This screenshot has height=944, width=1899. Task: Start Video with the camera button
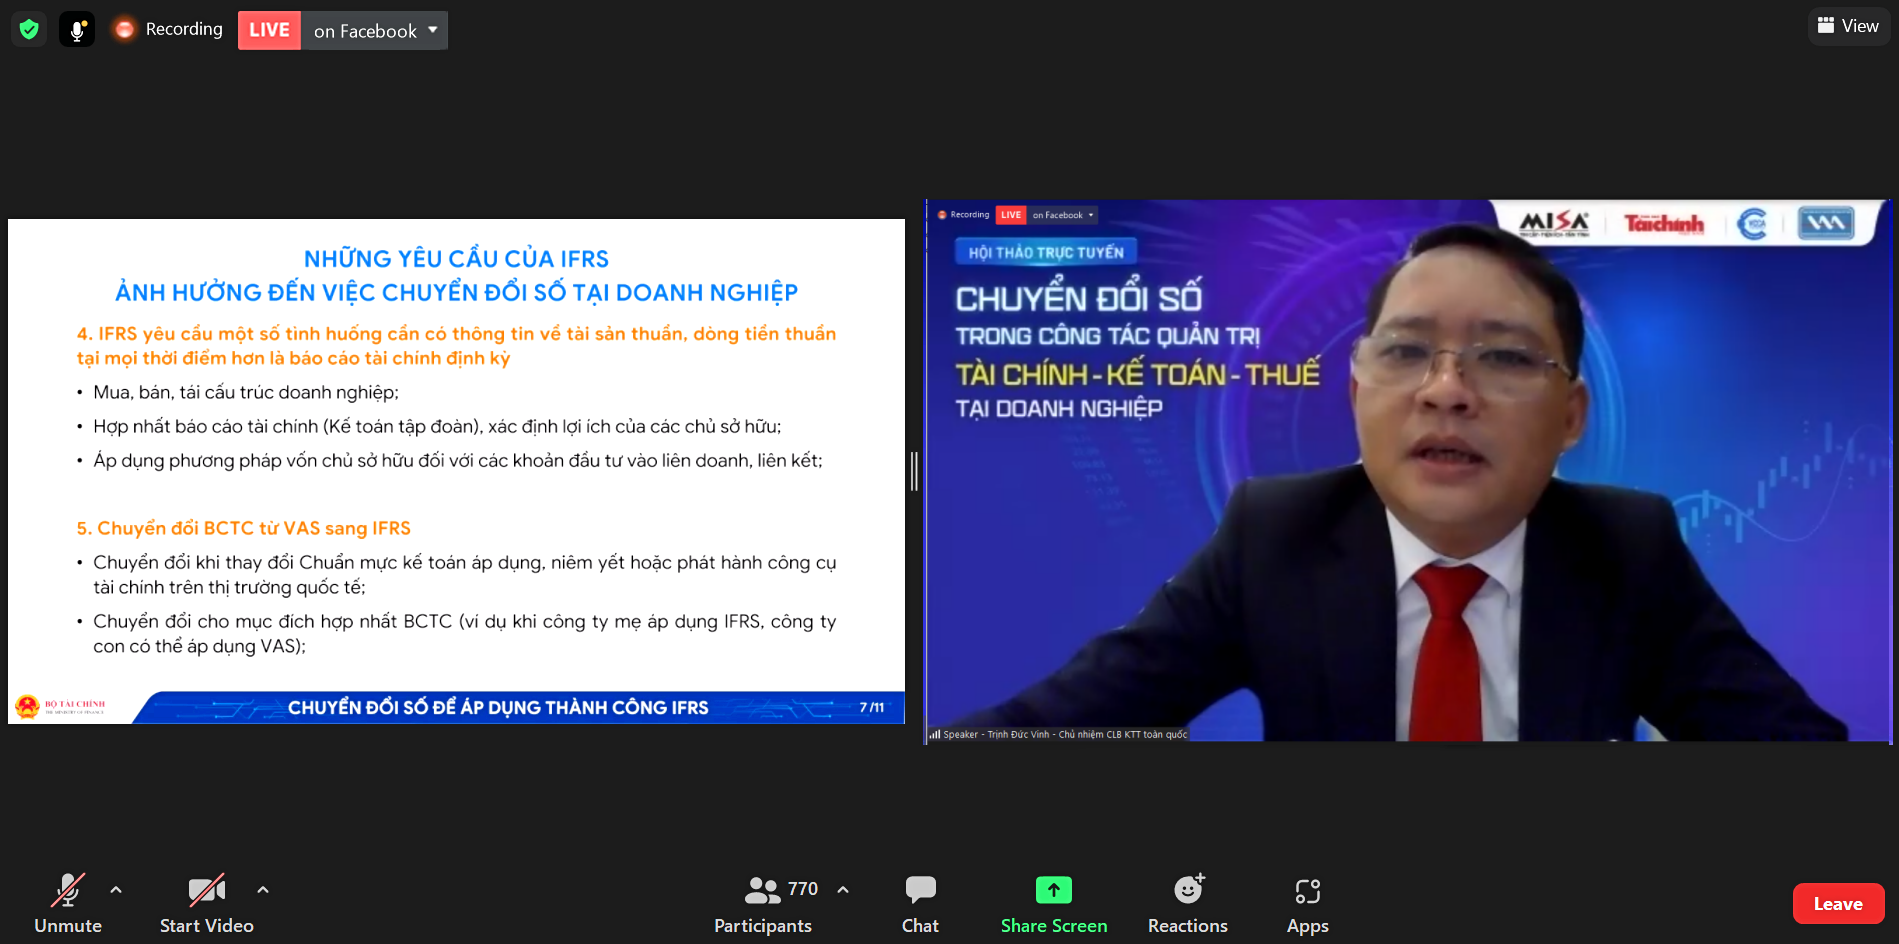pos(206,904)
